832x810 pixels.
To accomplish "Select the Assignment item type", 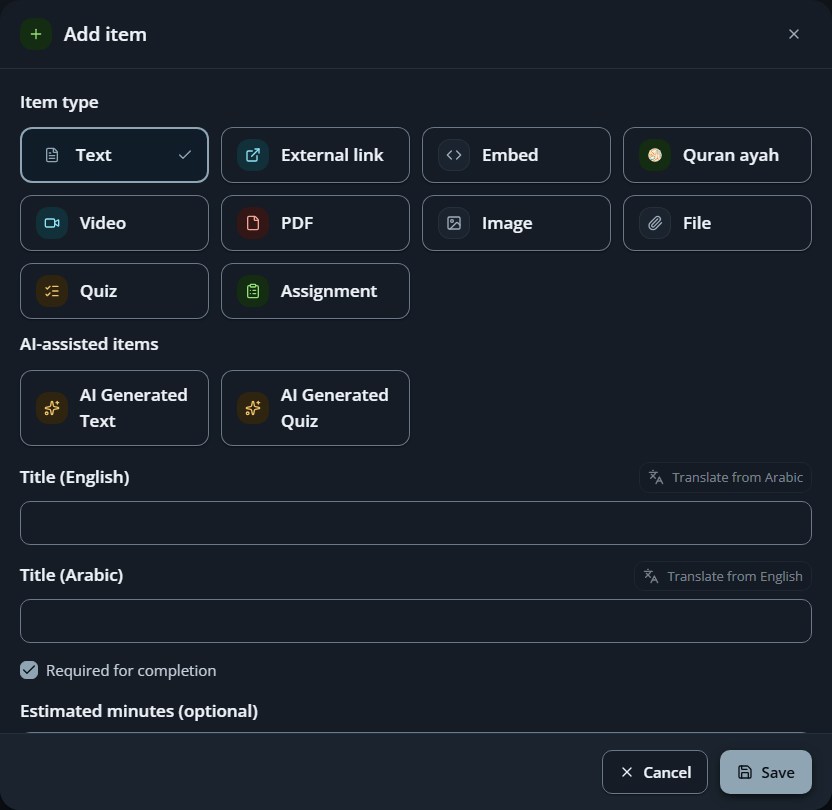I will coord(315,291).
